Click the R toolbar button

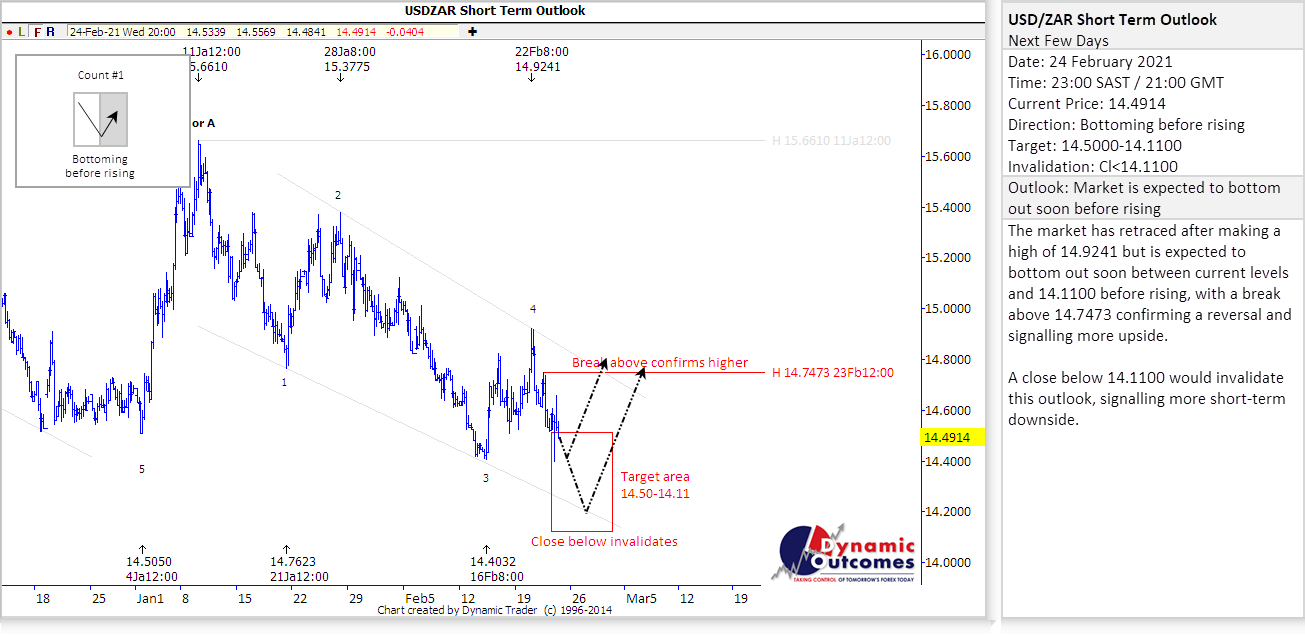click(51, 32)
